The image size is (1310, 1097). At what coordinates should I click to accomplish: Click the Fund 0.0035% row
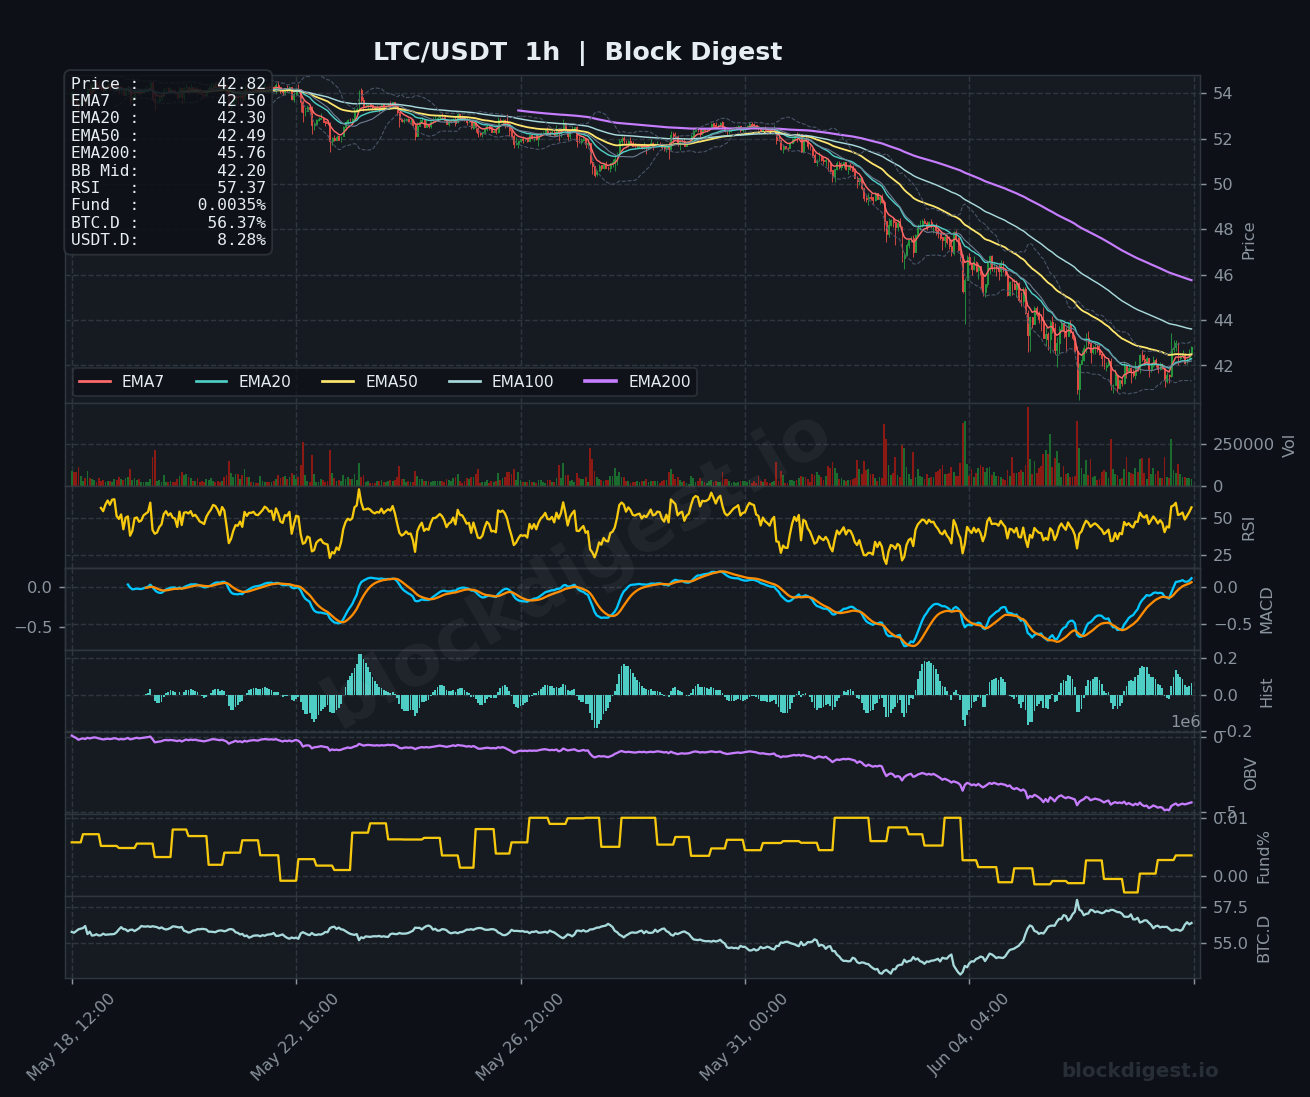coord(168,205)
